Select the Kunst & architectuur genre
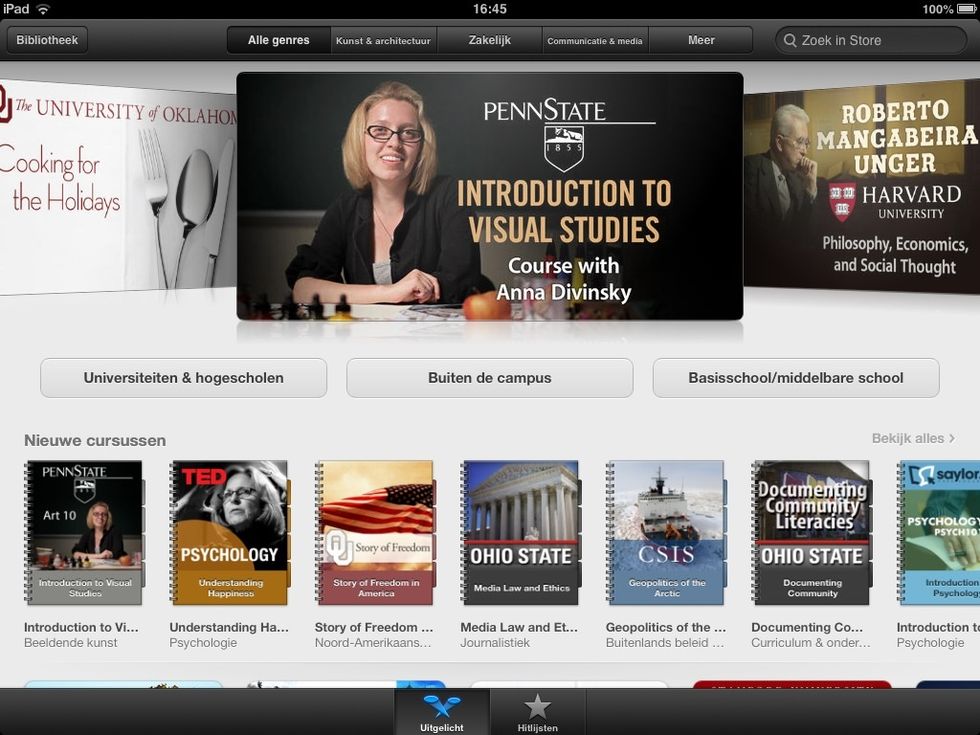 (383, 41)
